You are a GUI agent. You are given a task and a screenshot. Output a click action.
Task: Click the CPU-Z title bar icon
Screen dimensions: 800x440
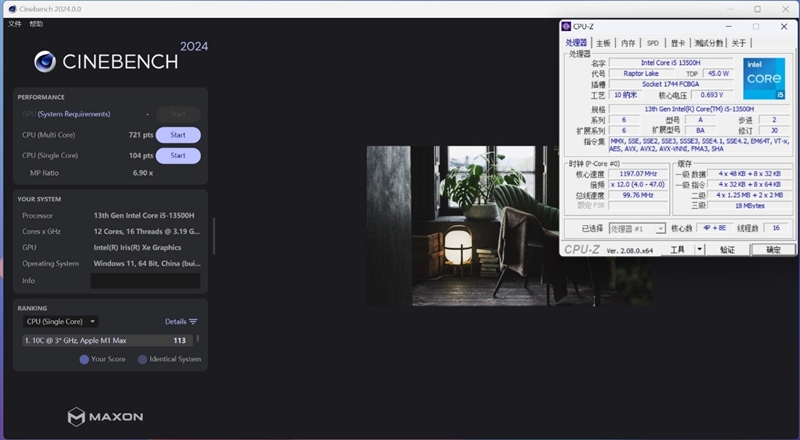[x=566, y=27]
